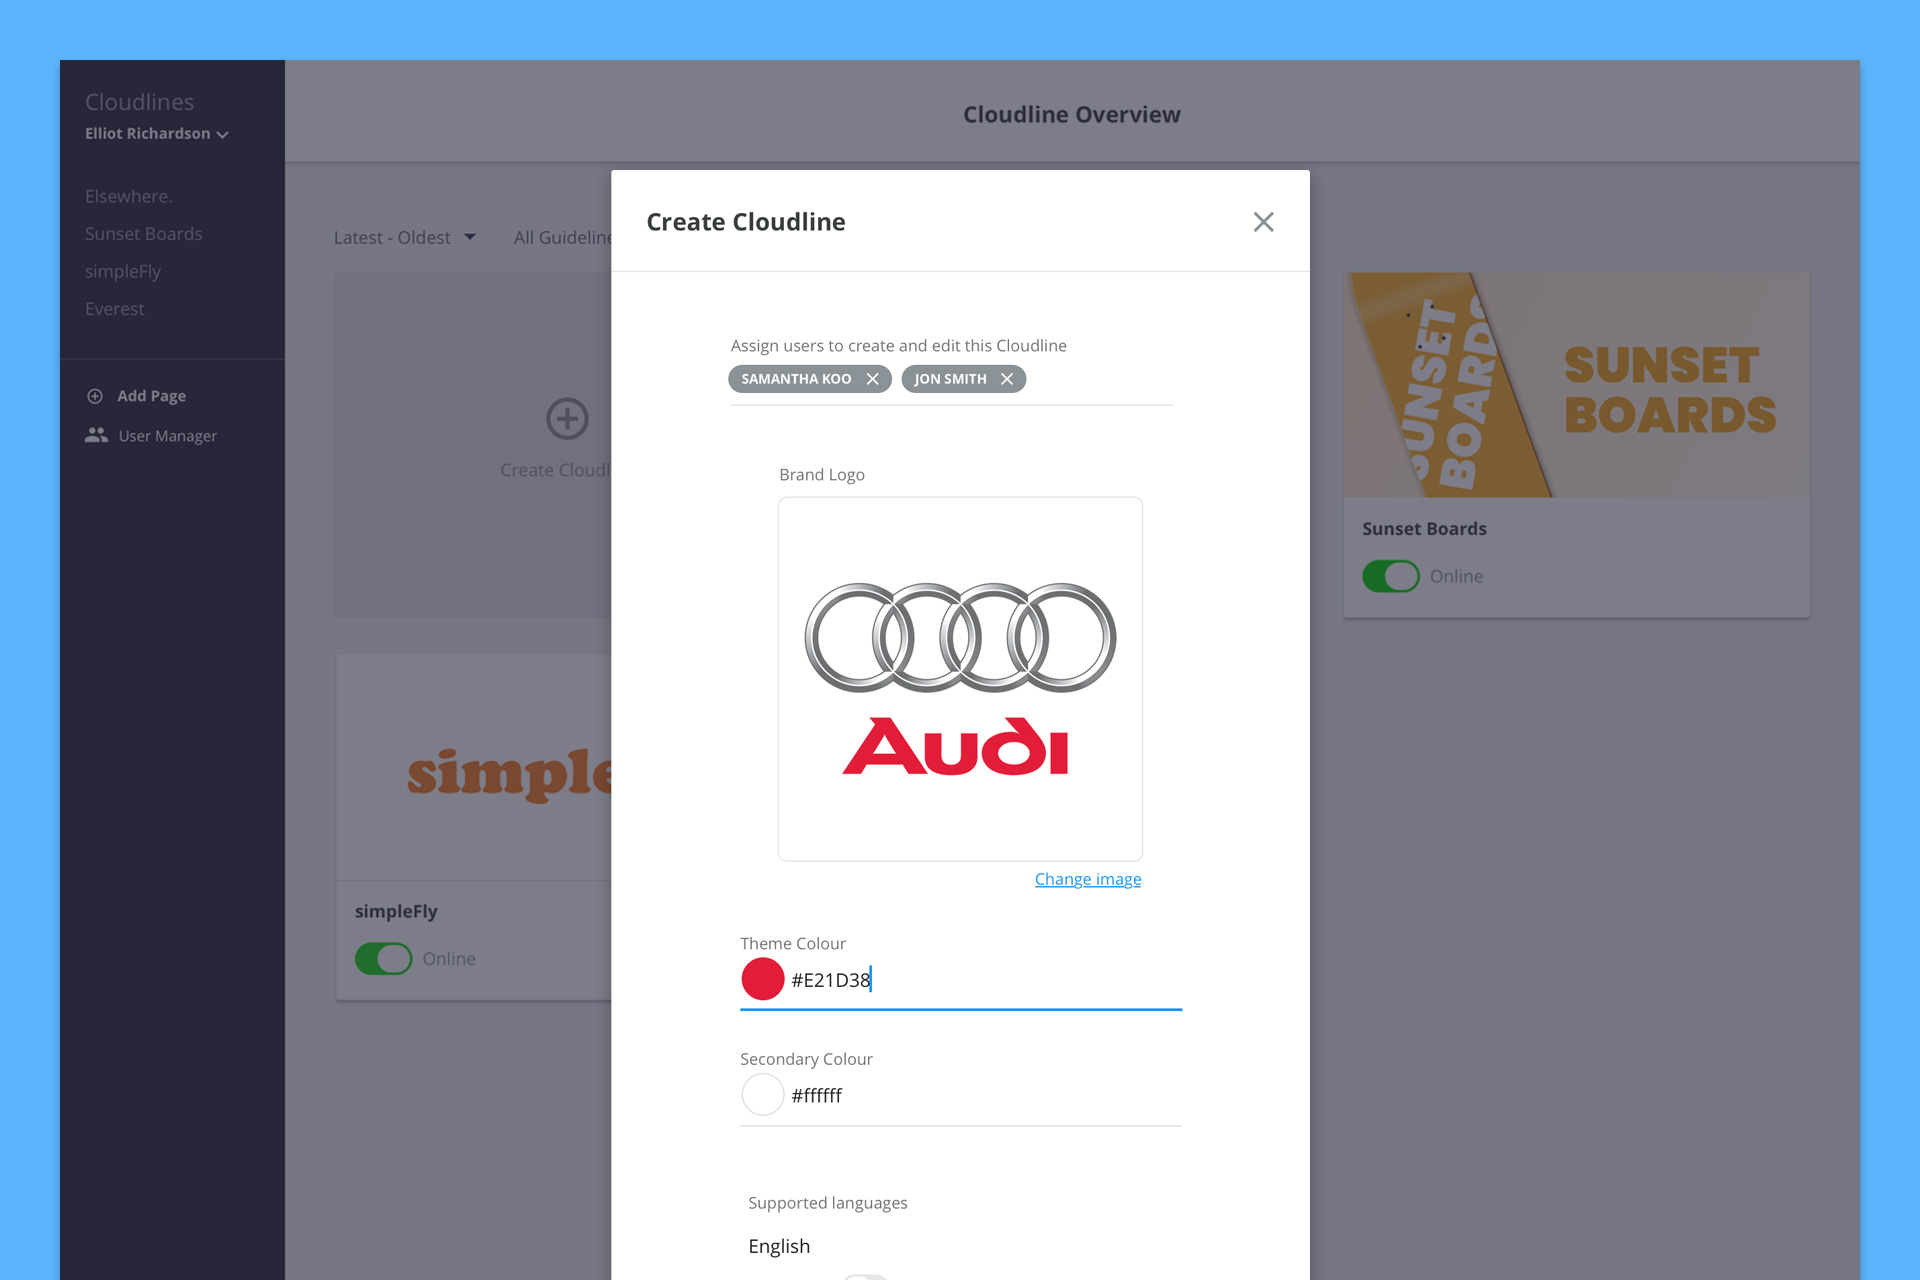
Task: Click the Create Cloudline plus circle icon
Action: coord(567,418)
